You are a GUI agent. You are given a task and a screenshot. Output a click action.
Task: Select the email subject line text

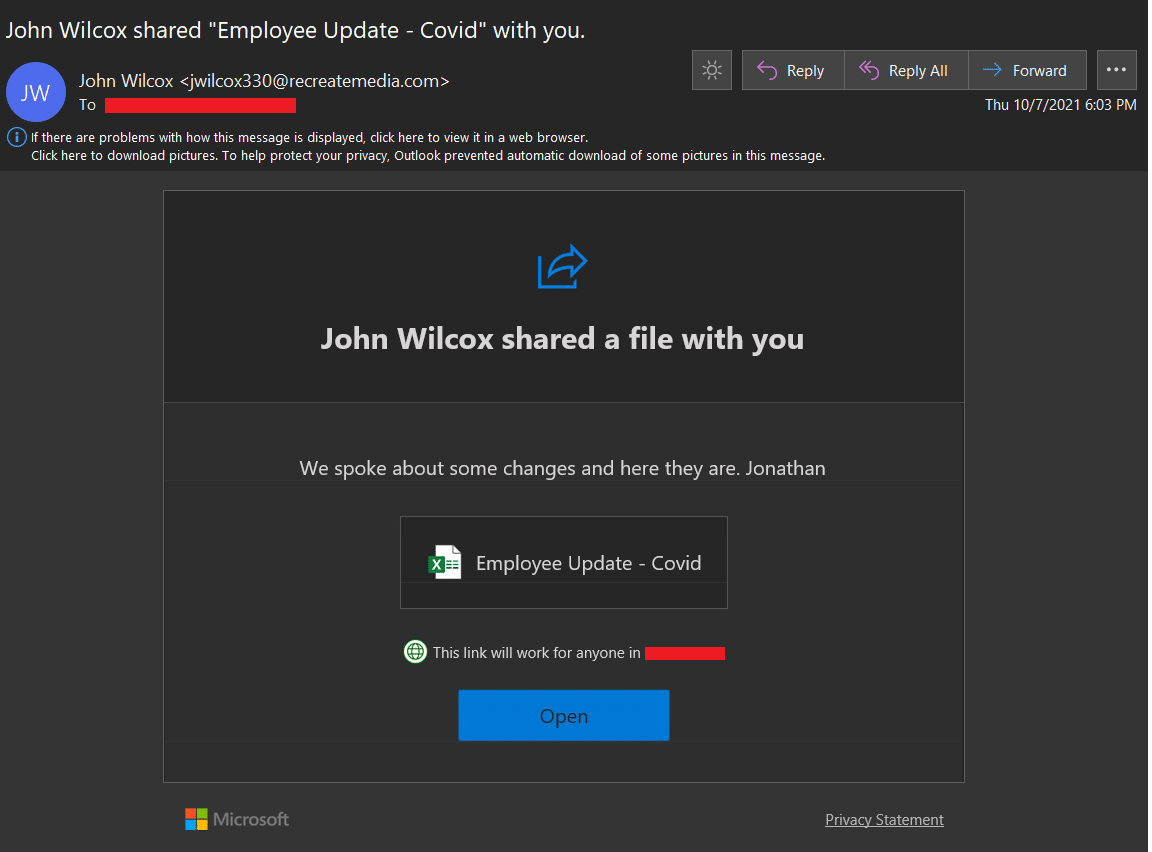pos(295,30)
